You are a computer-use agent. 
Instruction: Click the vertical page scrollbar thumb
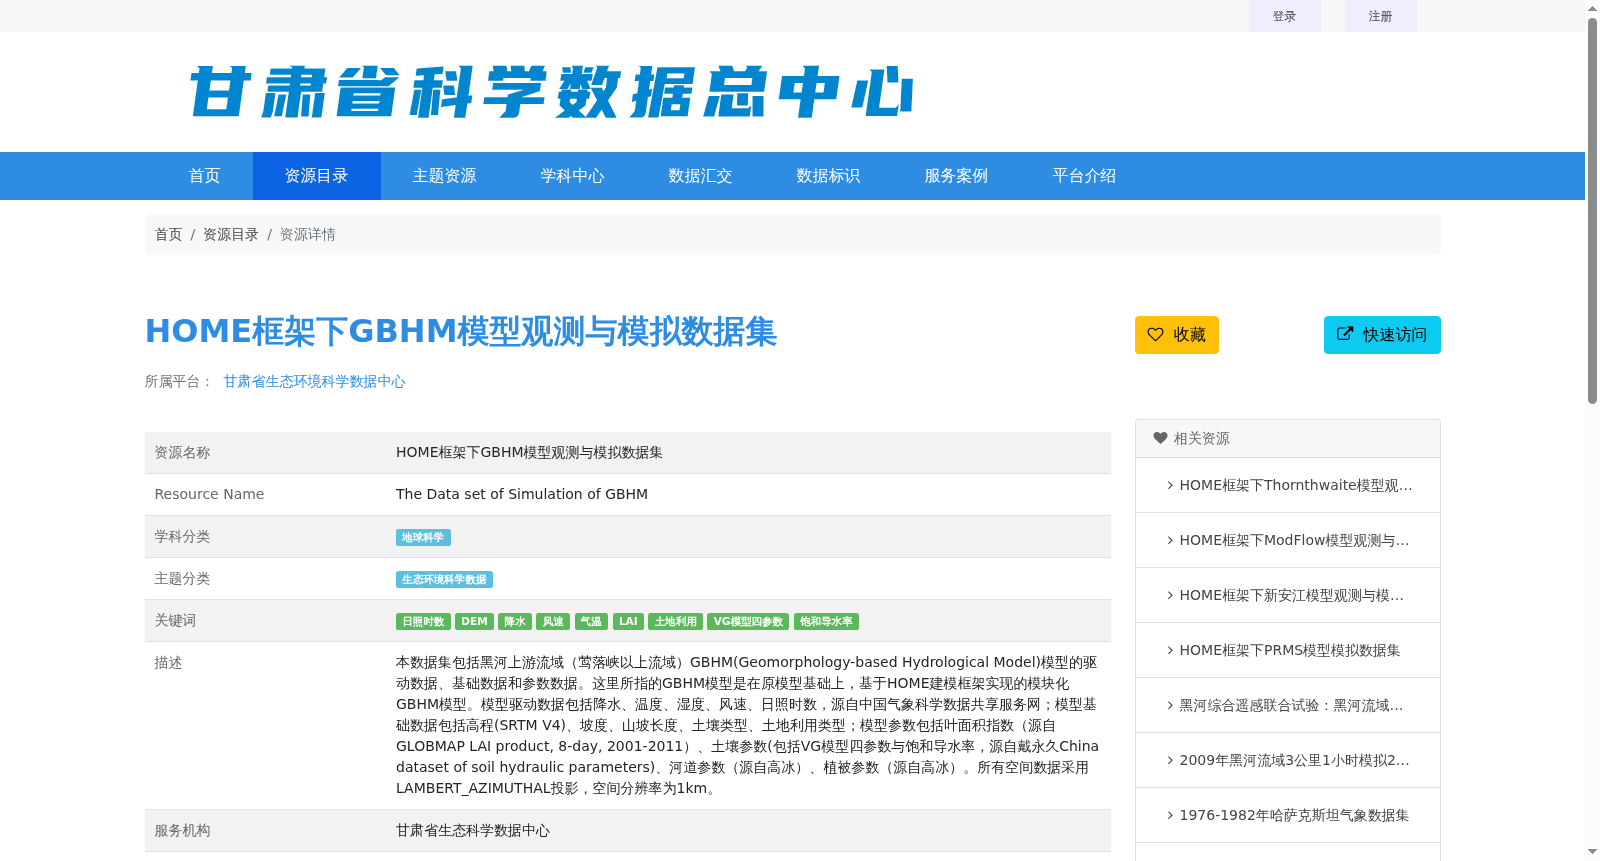click(1592, 210)
